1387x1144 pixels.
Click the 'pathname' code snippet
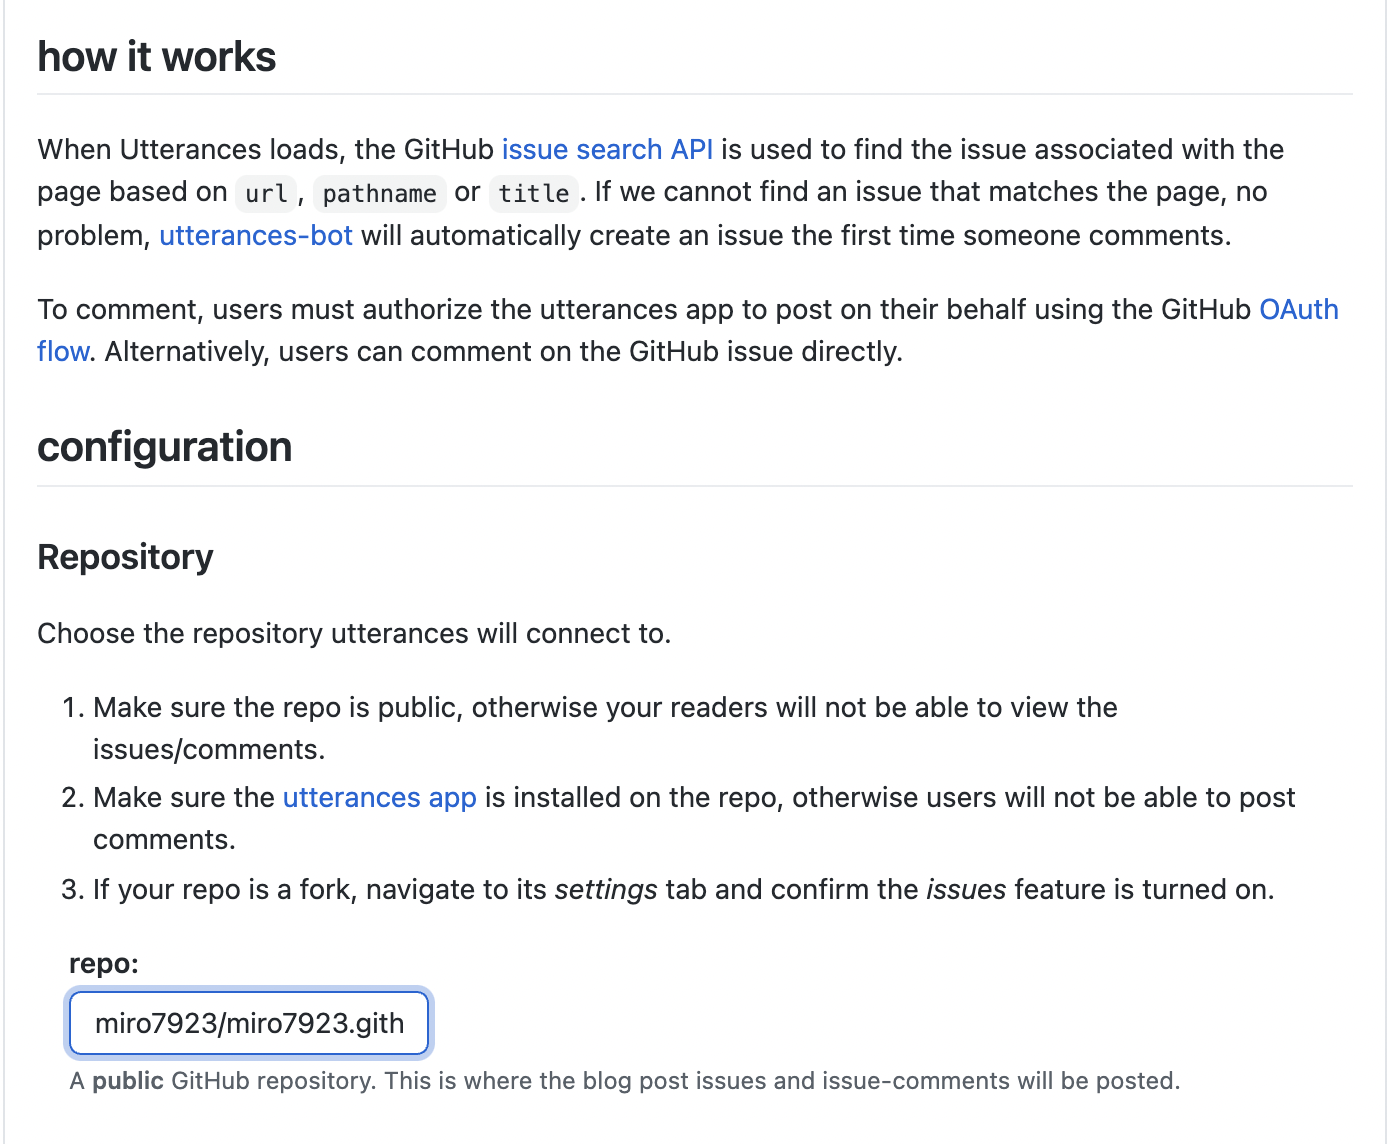(379, 193)
